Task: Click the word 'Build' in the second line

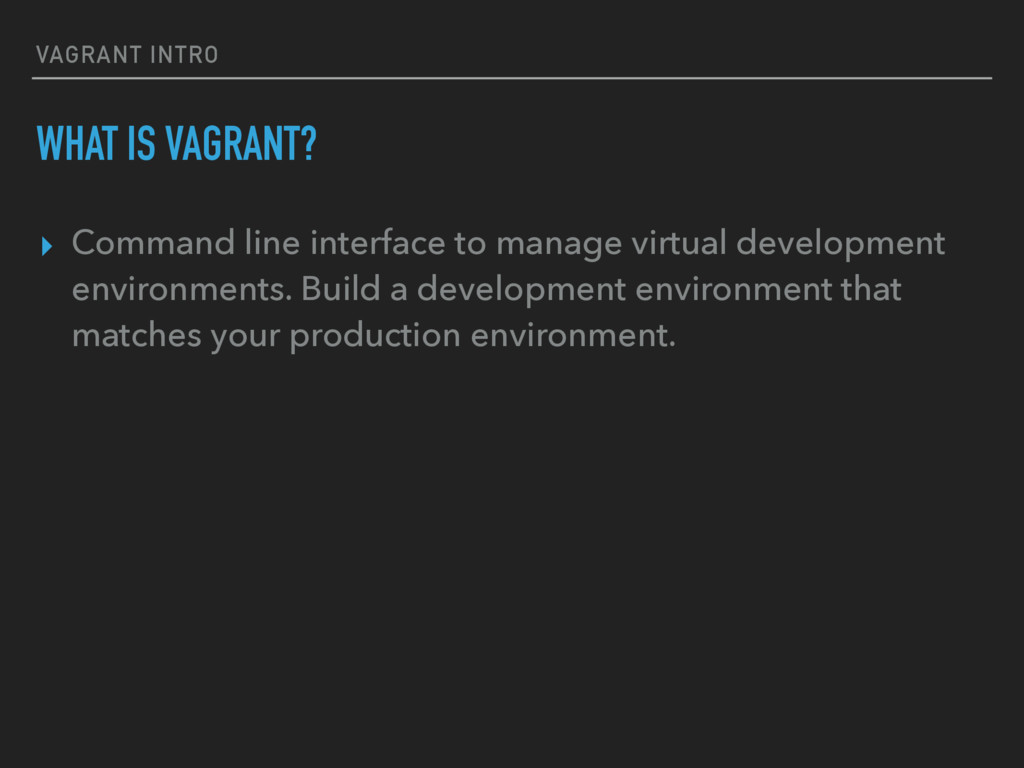Action: 340,288
